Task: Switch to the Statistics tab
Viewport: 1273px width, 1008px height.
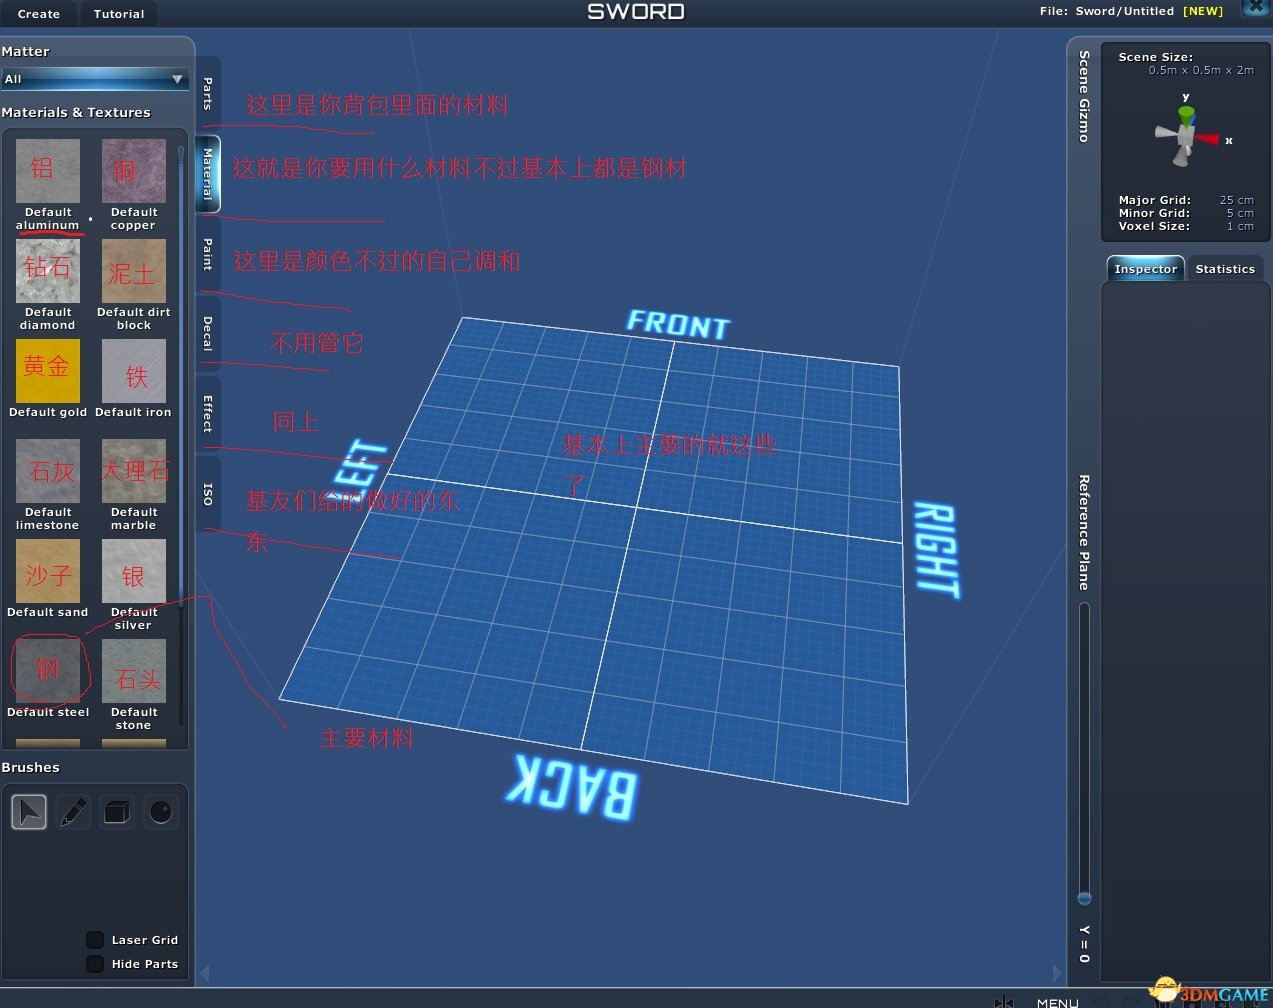Action: 1225,269
